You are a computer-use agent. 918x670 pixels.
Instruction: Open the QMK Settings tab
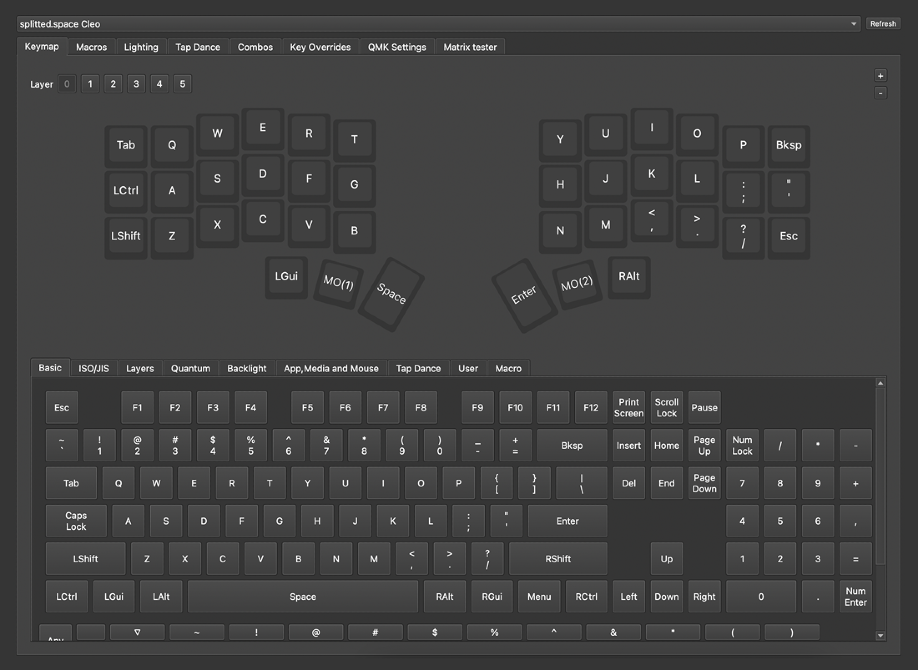[x=397, y=47]
